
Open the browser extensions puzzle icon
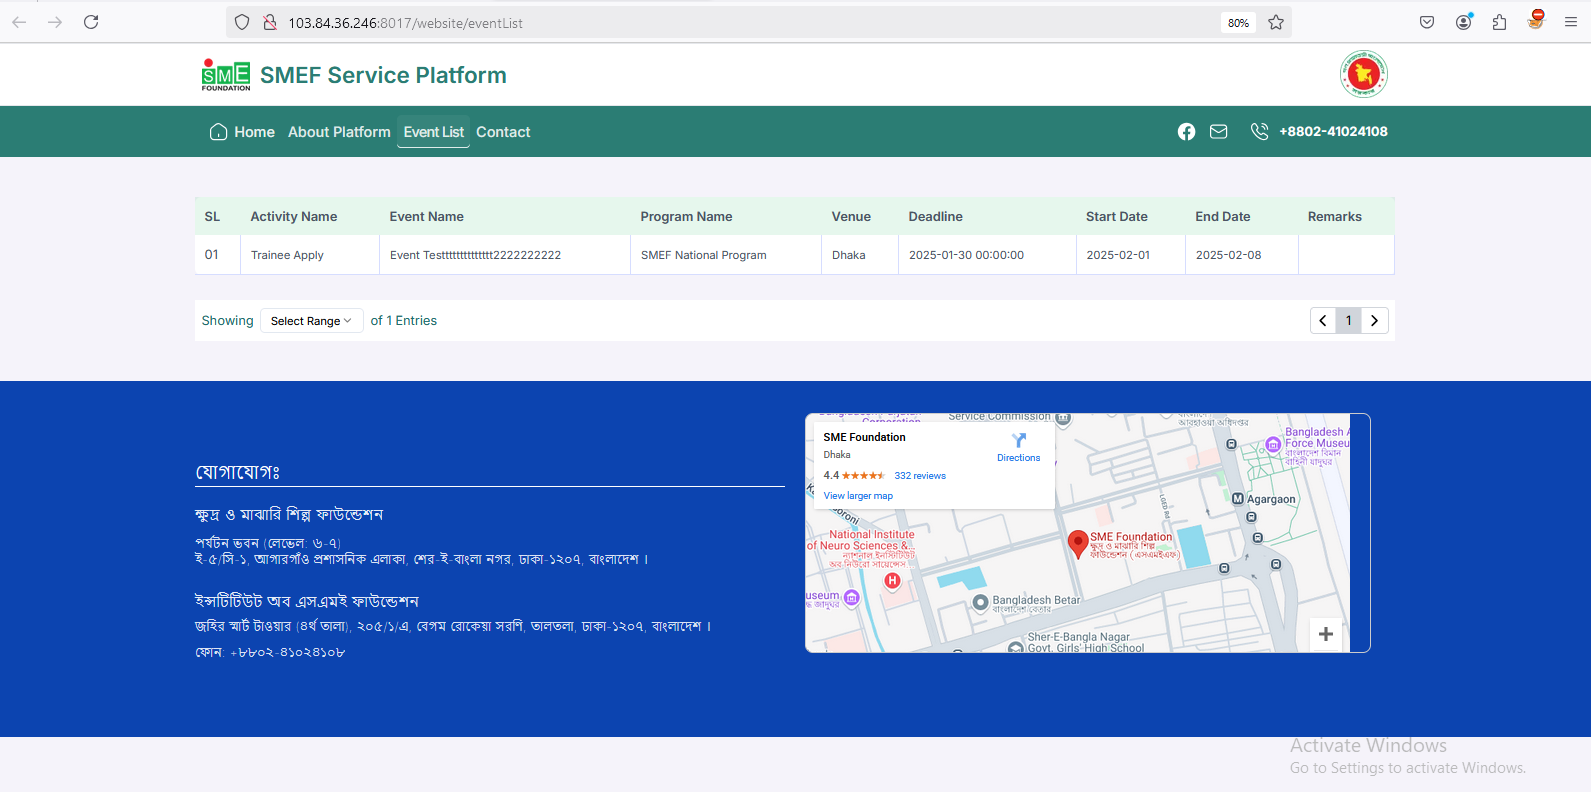1499,22
